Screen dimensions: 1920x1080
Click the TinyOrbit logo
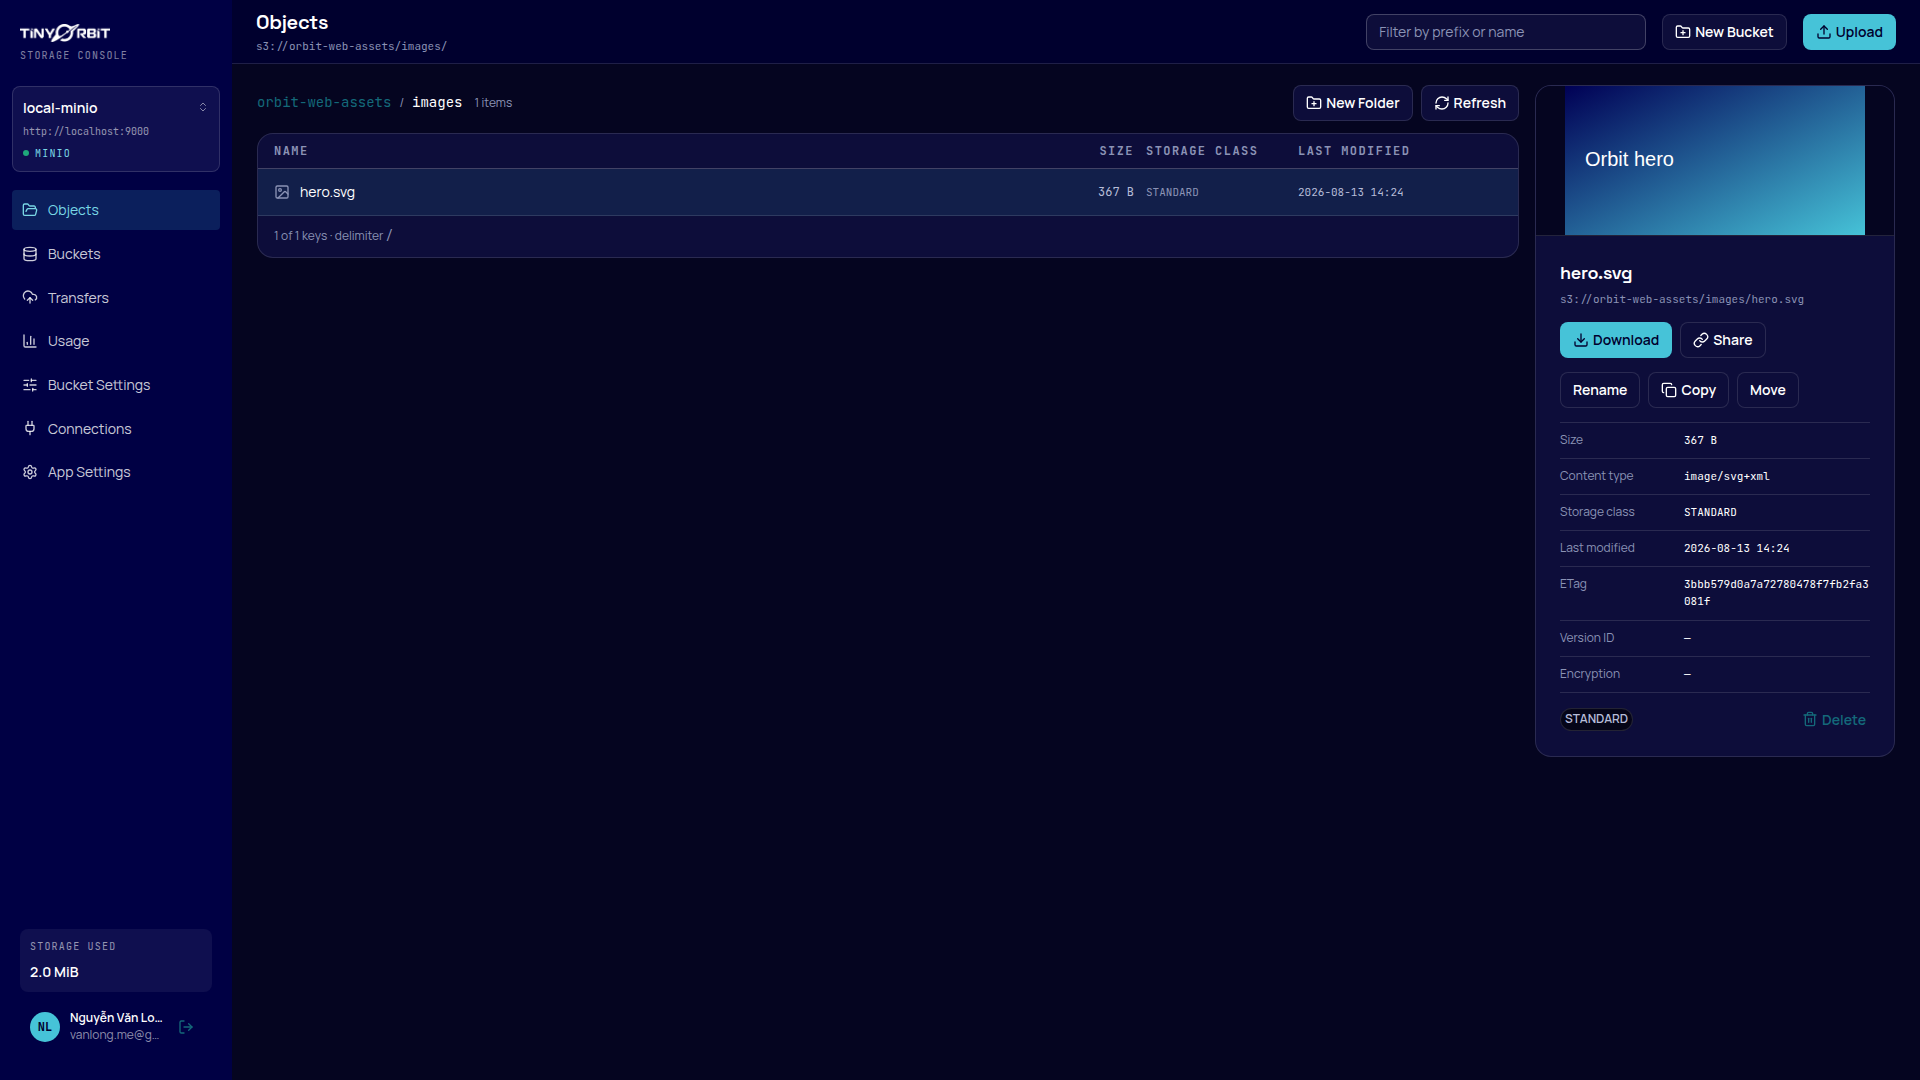click(65, 33)
